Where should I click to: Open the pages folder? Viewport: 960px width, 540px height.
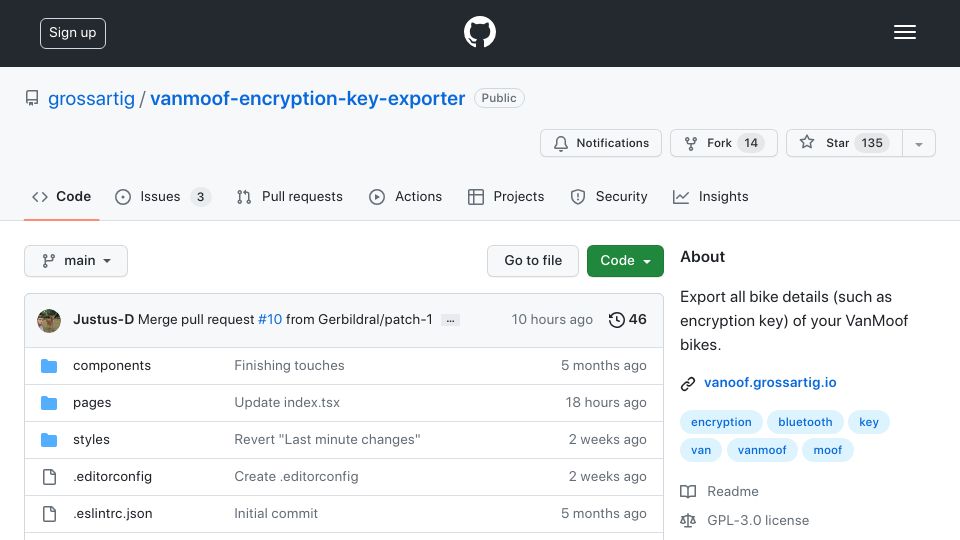click(92, 403)
